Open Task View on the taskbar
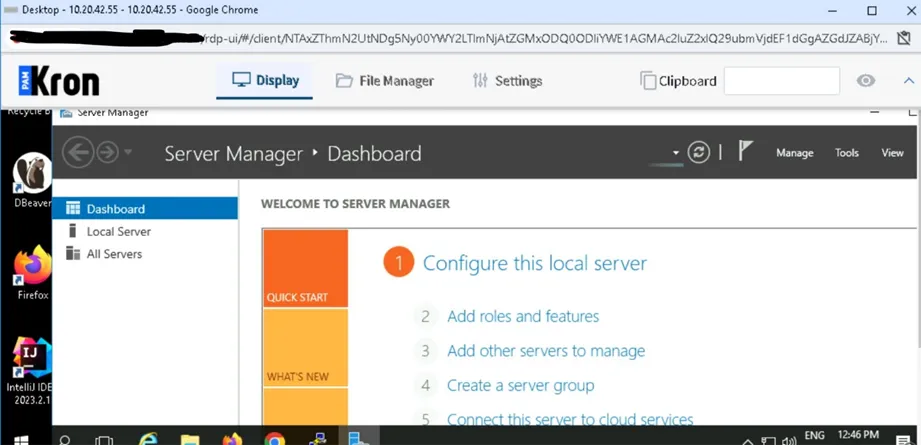921x445 pixels. 104,440
